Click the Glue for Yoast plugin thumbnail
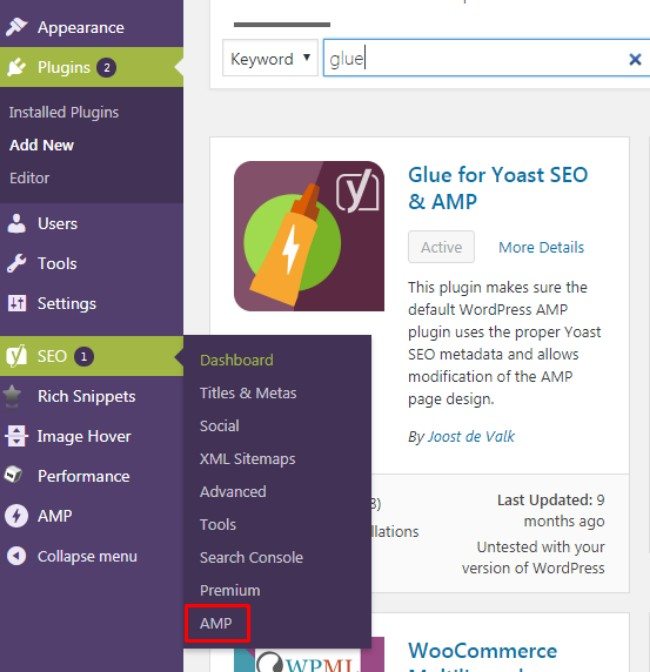The image size is (650, 672). coord(309,236)
